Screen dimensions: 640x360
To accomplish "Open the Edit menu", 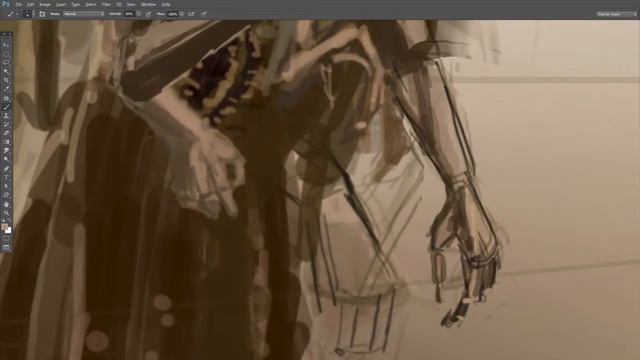I will tap(30, 4).
